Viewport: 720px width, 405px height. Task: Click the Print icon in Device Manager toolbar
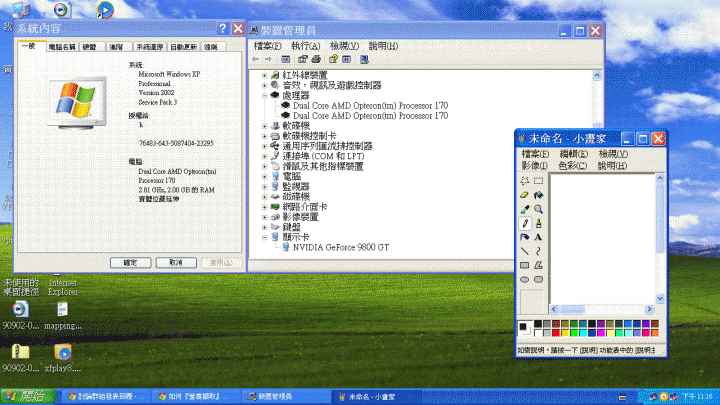(x=316, y=59)
